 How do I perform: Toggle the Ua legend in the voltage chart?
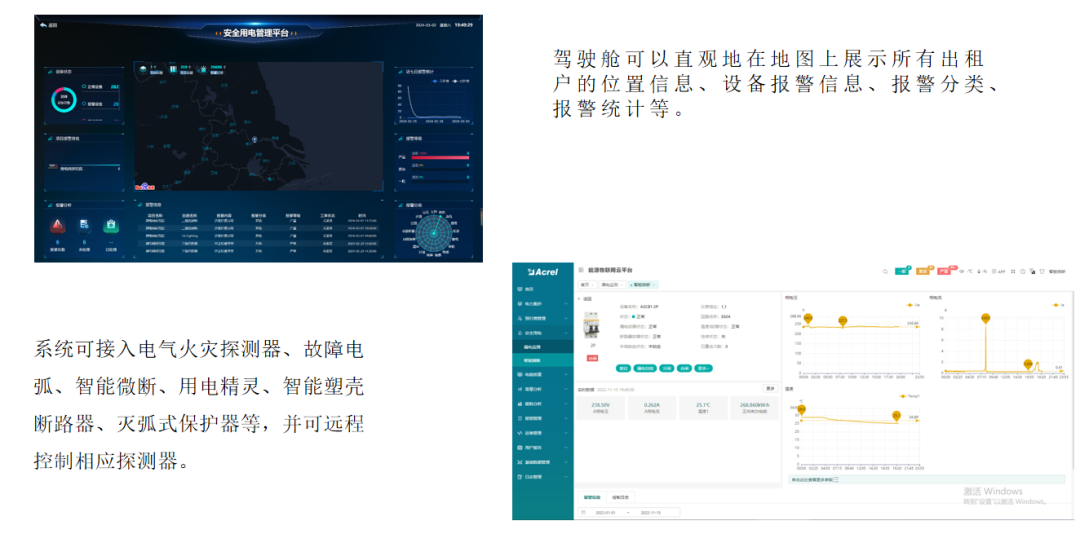pyautogui.click(x=911, y=305)
